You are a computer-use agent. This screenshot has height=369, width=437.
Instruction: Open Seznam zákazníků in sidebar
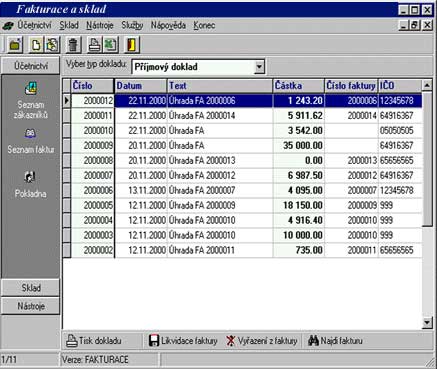pyautogui.click(x=31, y=101)
